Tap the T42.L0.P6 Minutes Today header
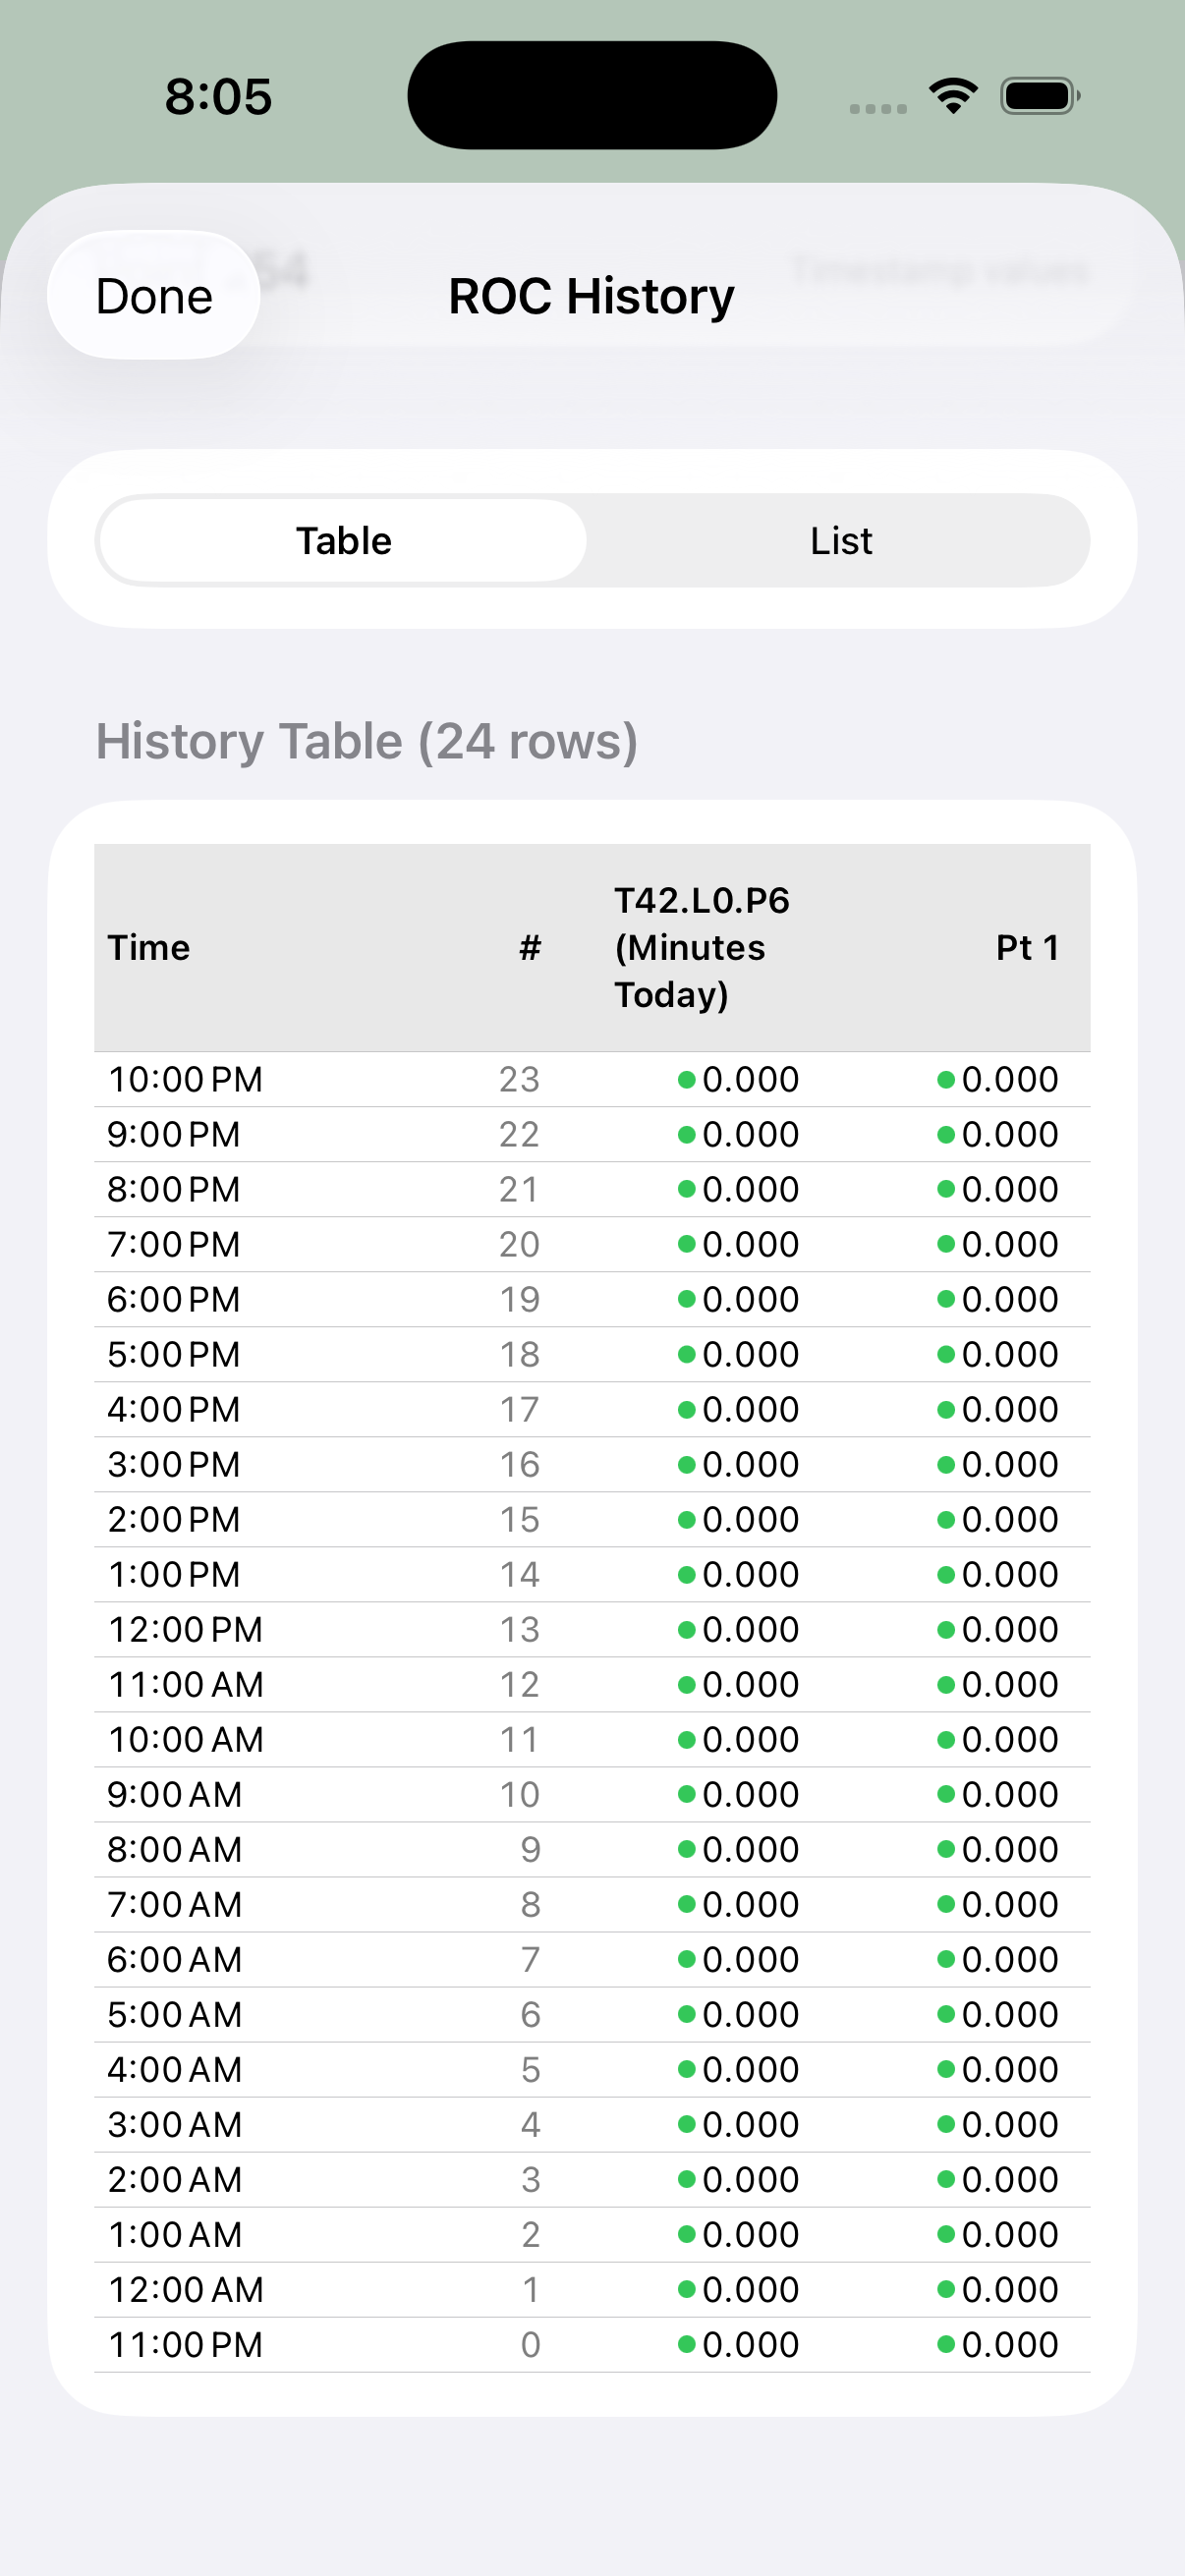 tap(701, 947)
